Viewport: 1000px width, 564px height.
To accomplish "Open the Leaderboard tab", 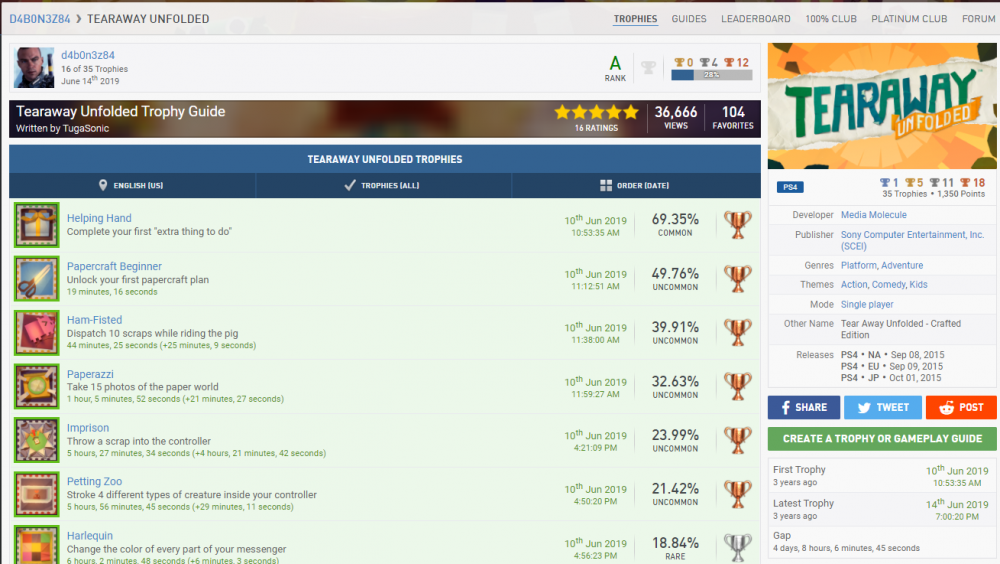I will [x=756, y=19].
